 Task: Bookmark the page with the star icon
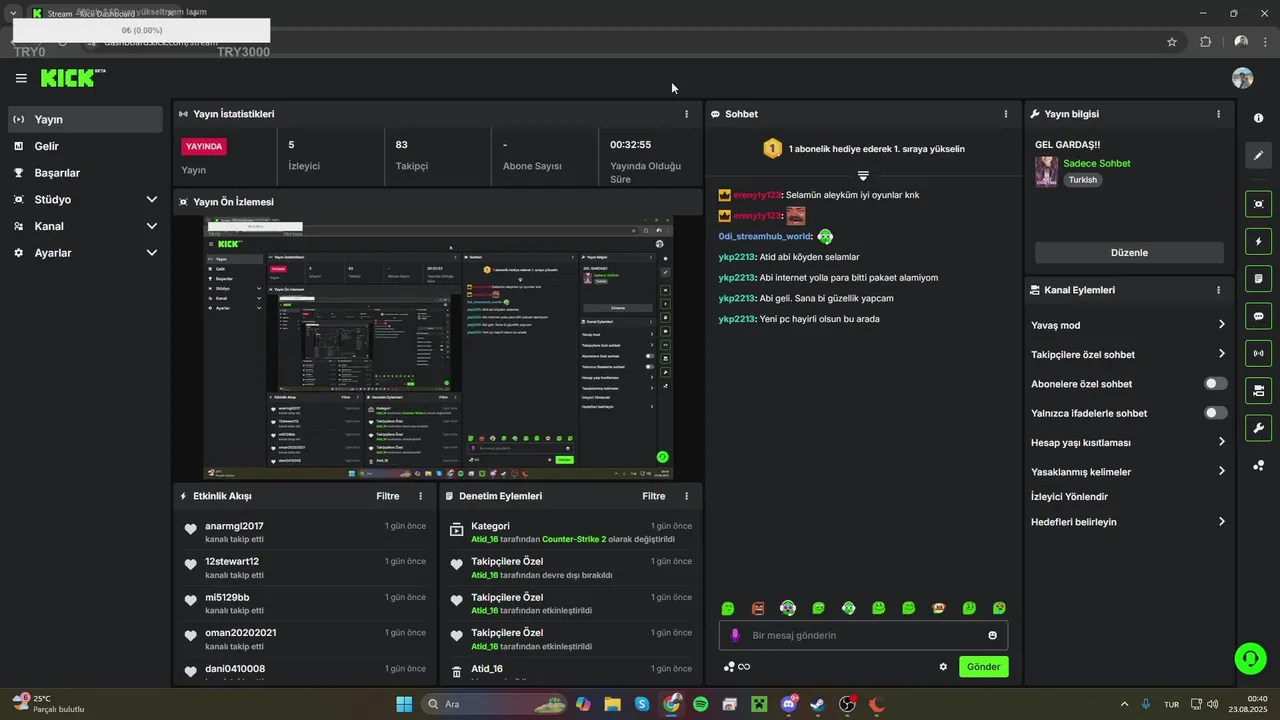click(x=1172, y=42)
